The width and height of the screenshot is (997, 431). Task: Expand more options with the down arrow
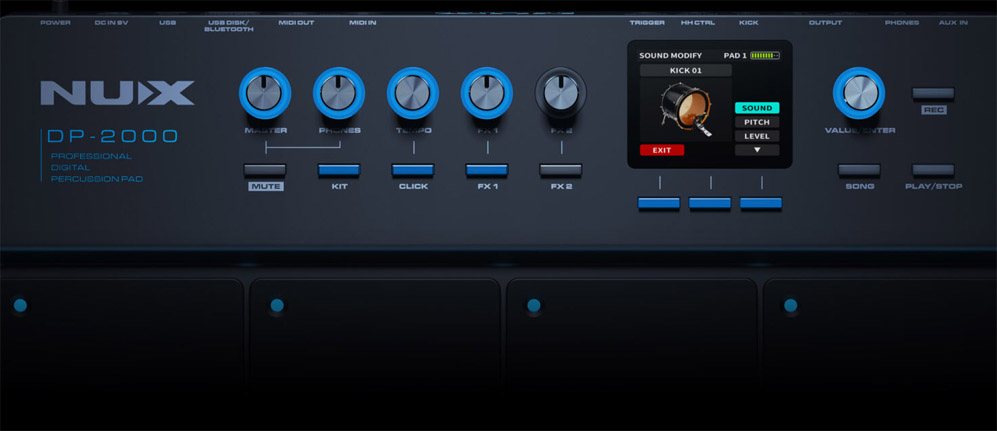[x=757, y=150]
